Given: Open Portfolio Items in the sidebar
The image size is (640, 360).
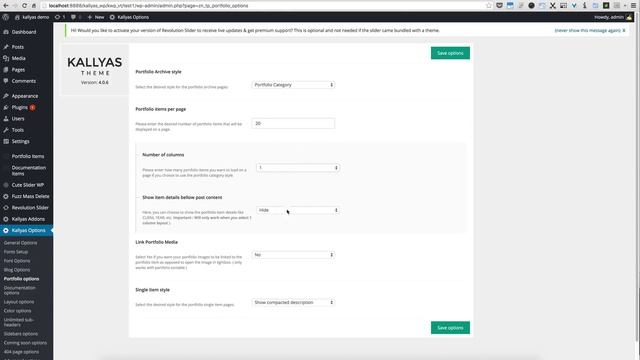Looking at the screenshot, I should (27, 156).
